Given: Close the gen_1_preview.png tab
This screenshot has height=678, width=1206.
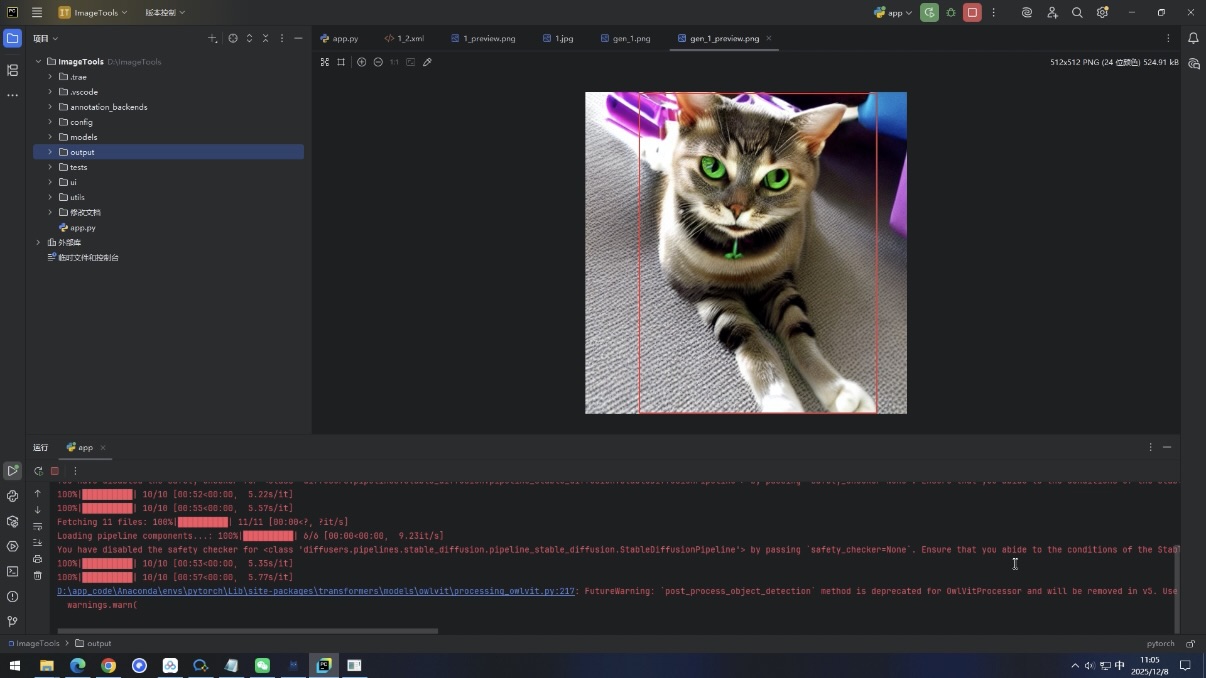Looking at the screenshot, I should point(769,38).
